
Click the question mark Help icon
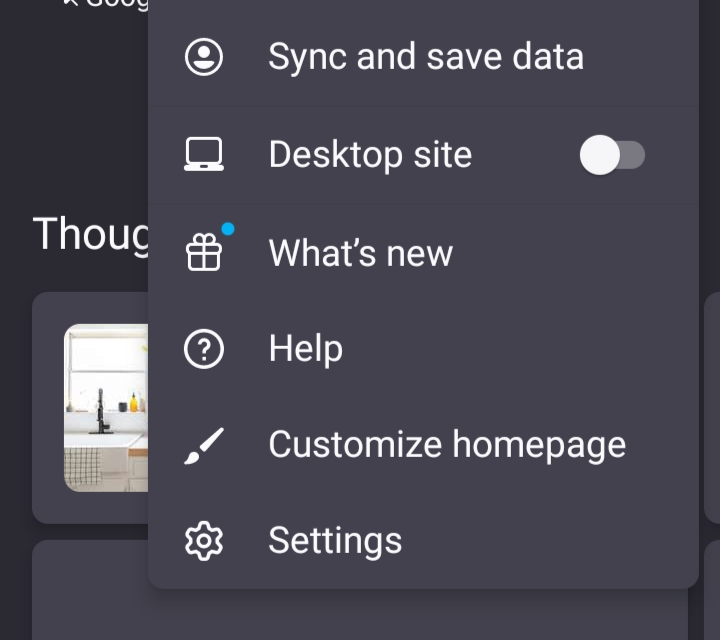(204, 350)
